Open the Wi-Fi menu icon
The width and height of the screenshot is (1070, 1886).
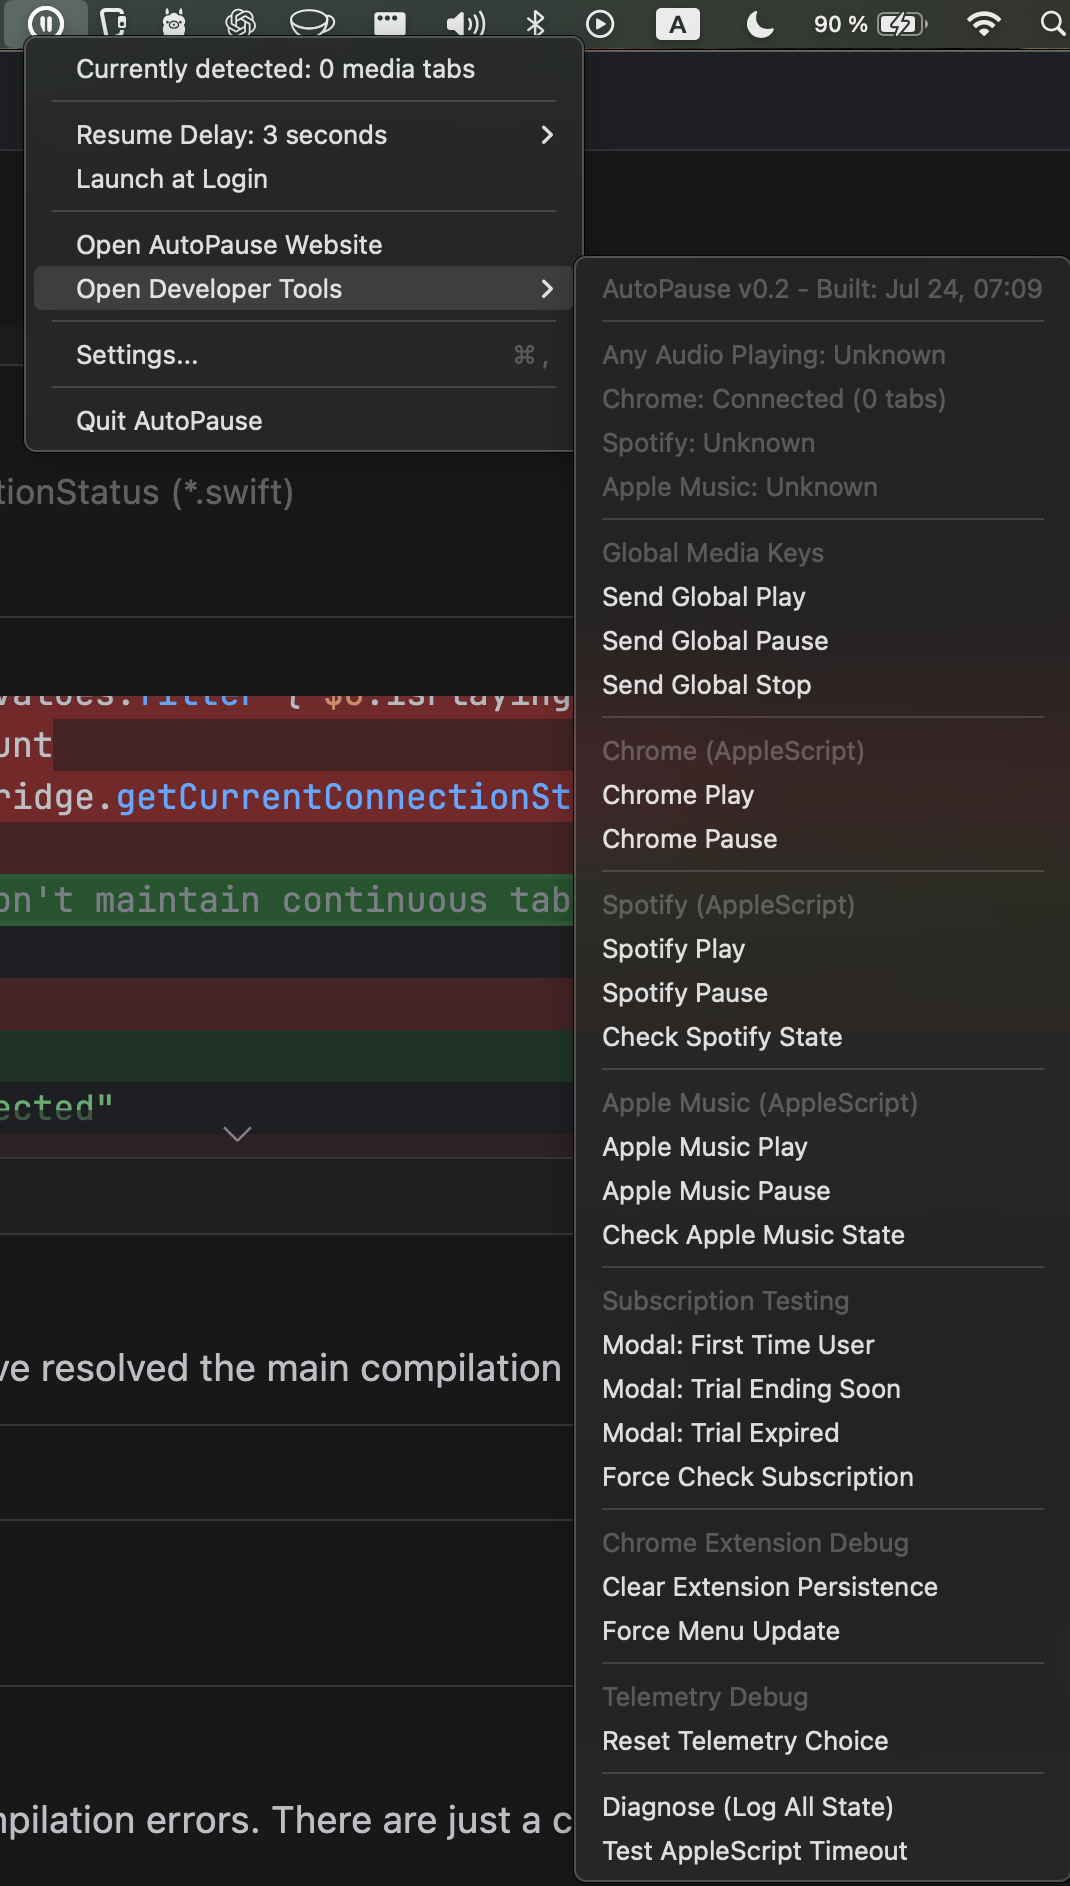point(984,23)
